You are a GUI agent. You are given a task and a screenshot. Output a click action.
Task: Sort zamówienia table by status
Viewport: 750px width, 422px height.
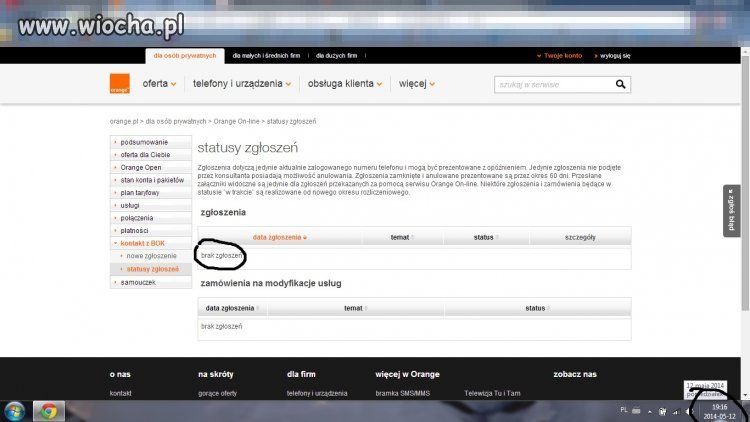pyautogui.click(x=537, y=308)
